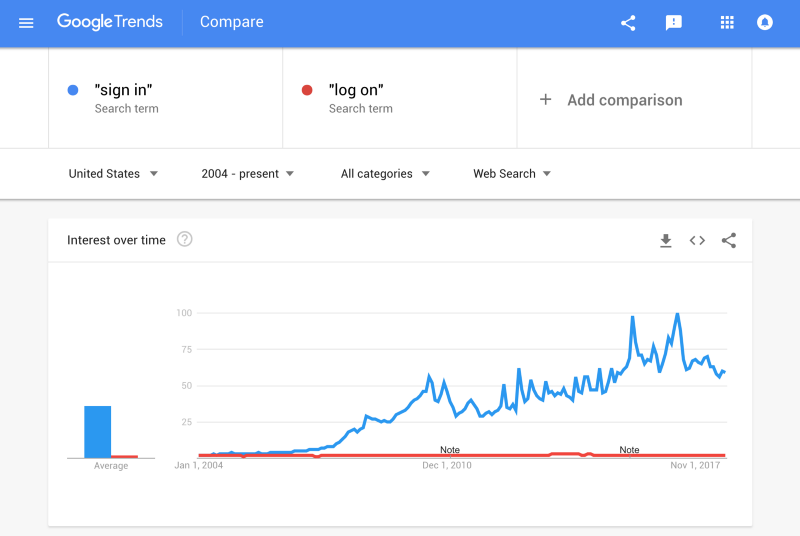Open the 2004 - present time range dropdown
This screenshot has height=536, width=800.
click(248, 174)
